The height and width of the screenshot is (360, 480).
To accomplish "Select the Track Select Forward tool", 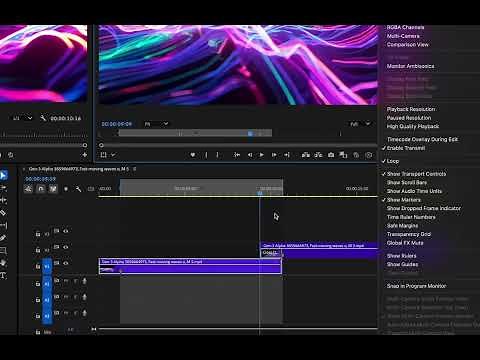I will click(x=3, y=188).
